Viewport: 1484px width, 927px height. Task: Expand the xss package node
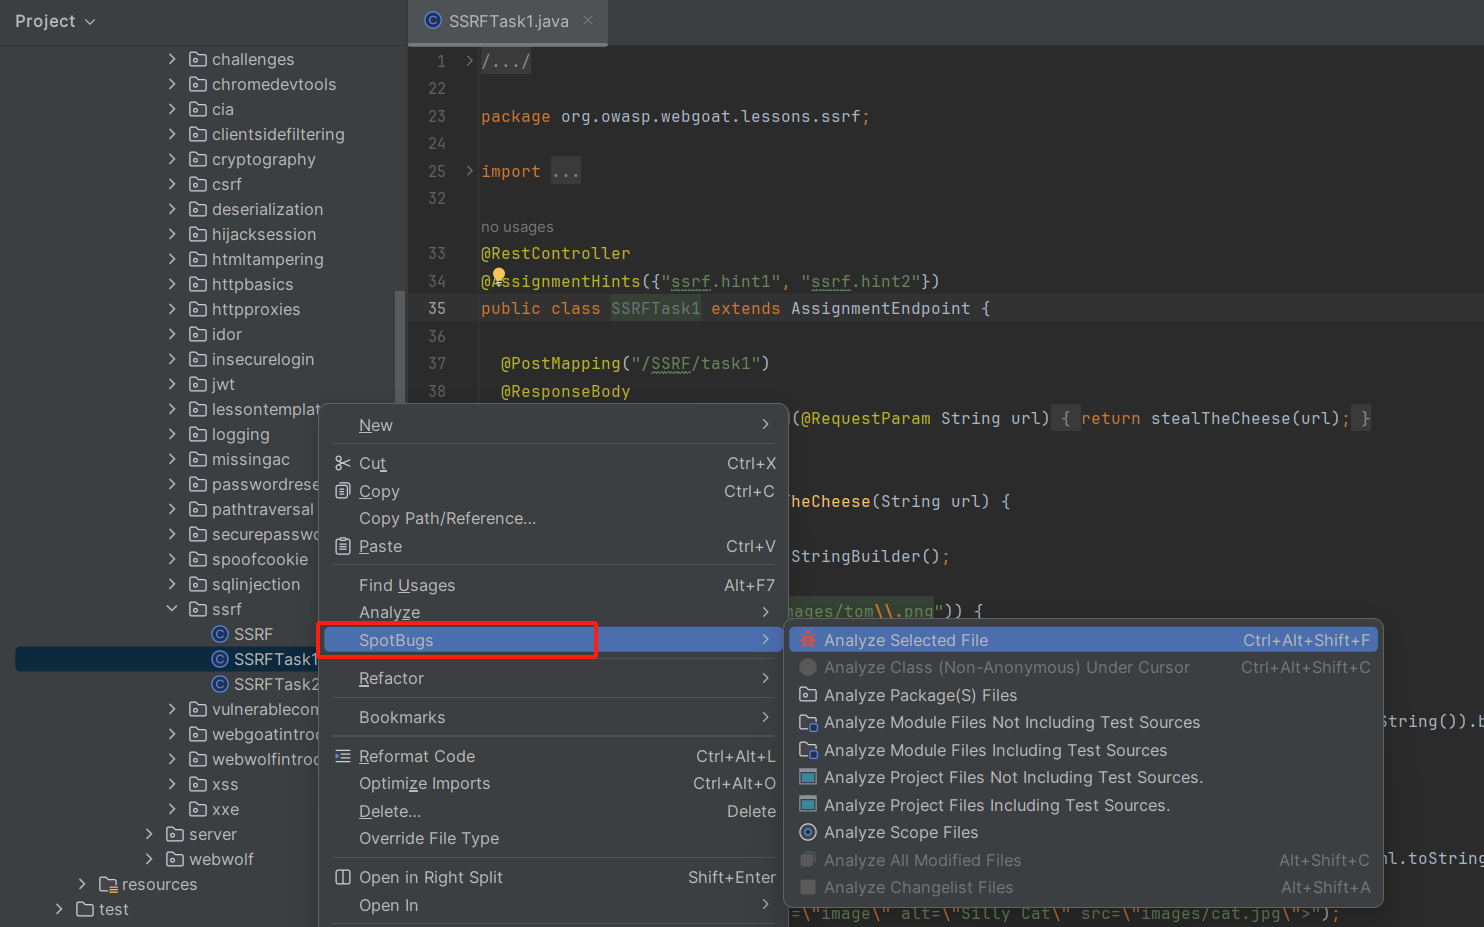pyautogui.click(x=172, y=784)
